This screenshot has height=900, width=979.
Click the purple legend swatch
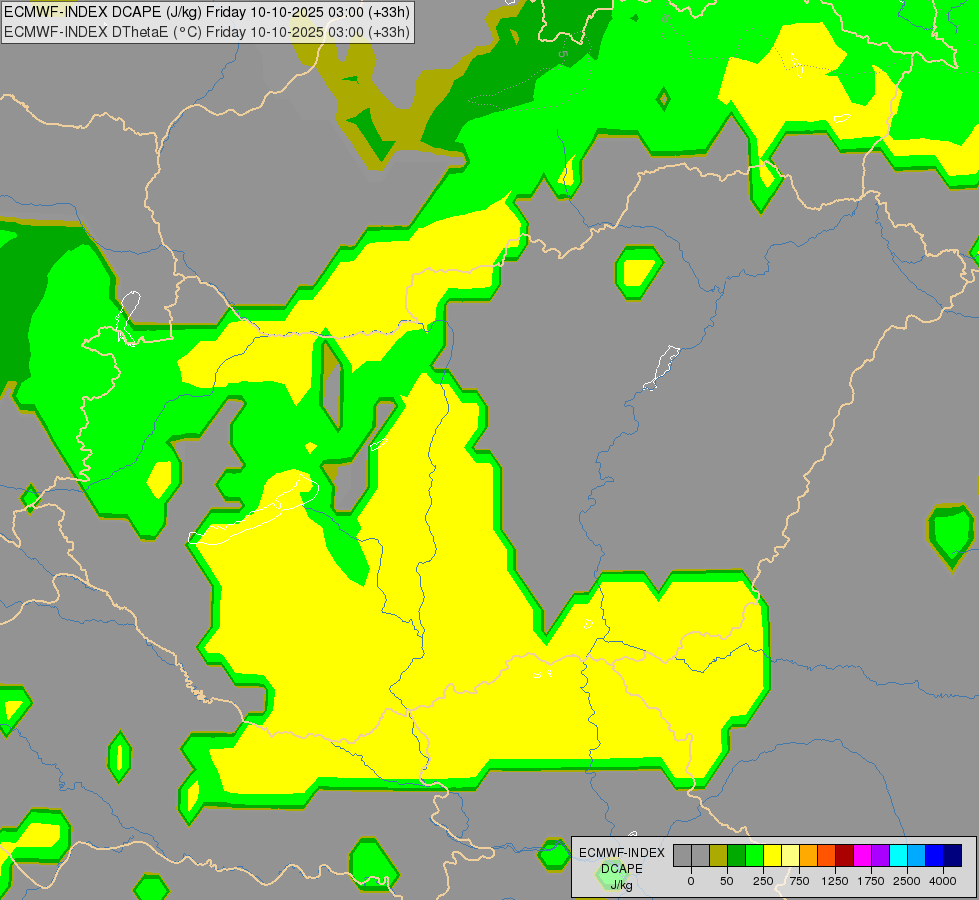click(x=880, y=855)
